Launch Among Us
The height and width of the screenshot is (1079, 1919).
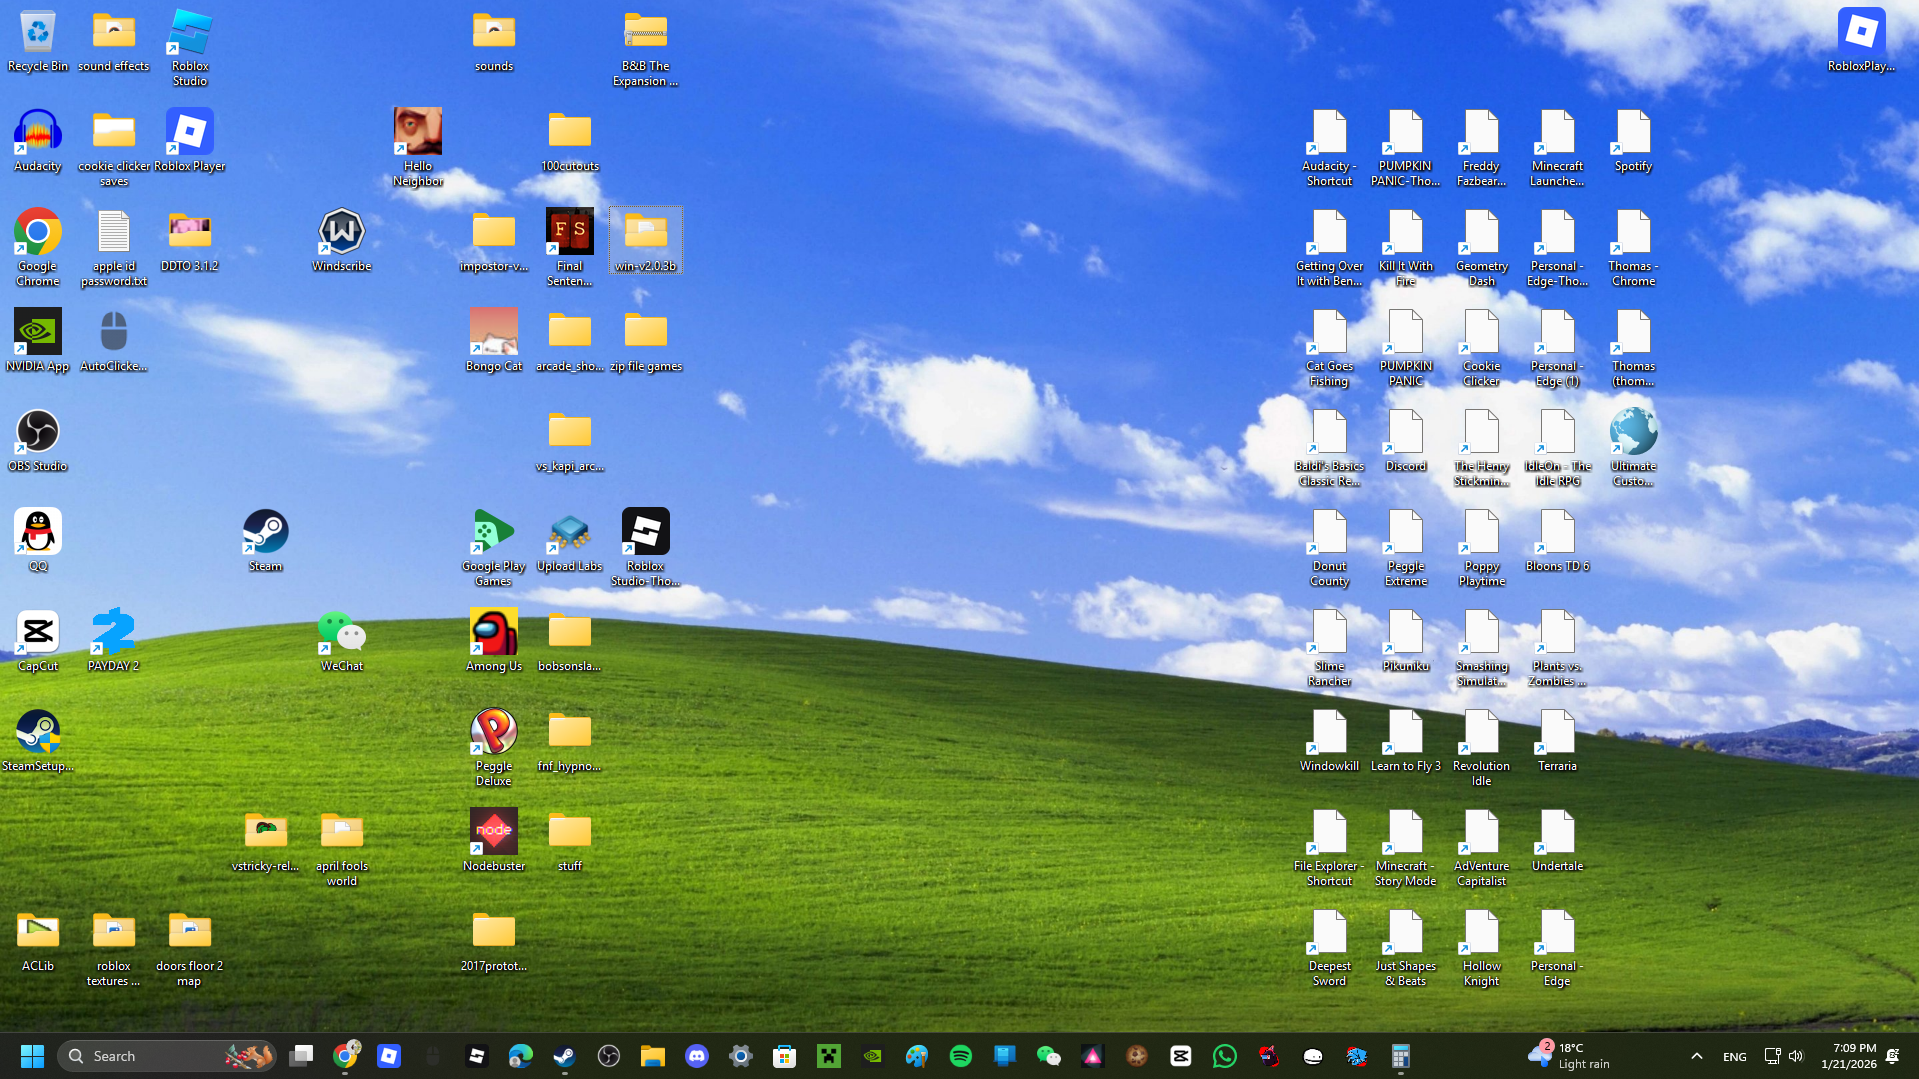pyautogui.click(x=493, y=630)
